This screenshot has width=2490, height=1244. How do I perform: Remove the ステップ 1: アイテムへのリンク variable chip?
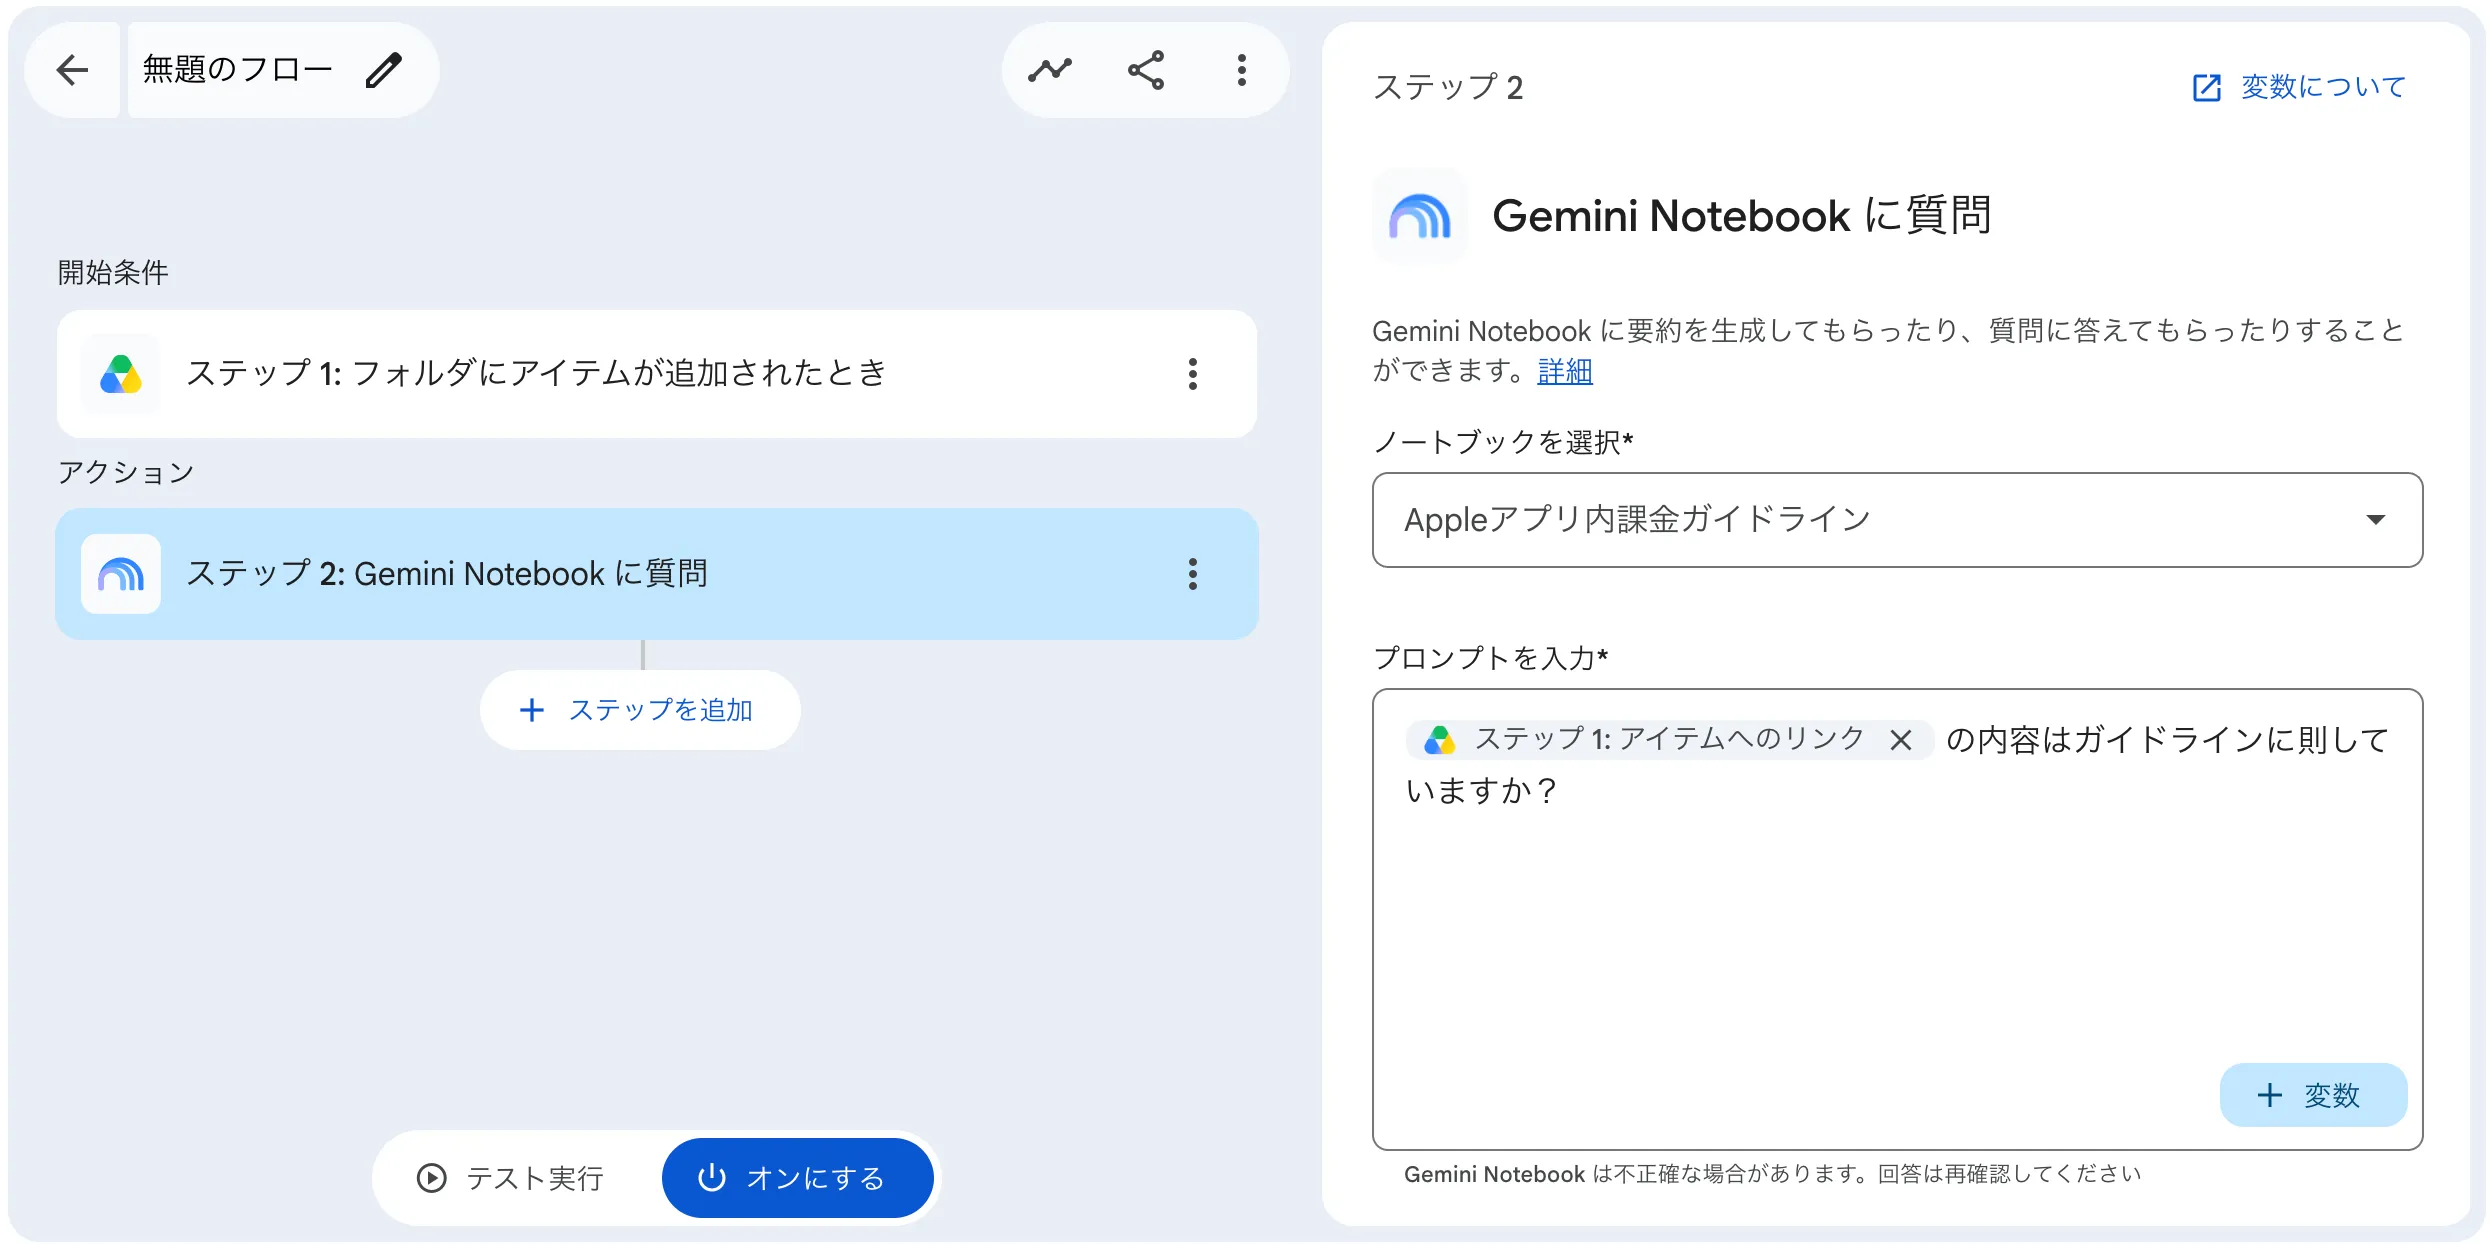1901,740
